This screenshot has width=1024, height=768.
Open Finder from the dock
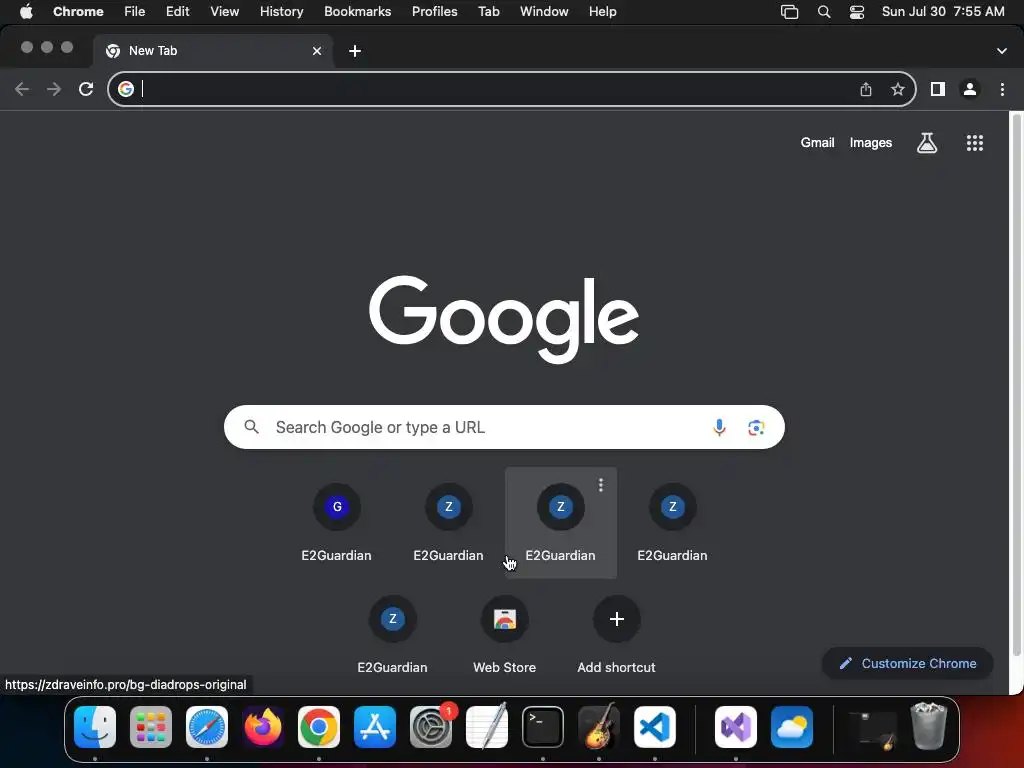click(x=95, y=727)
